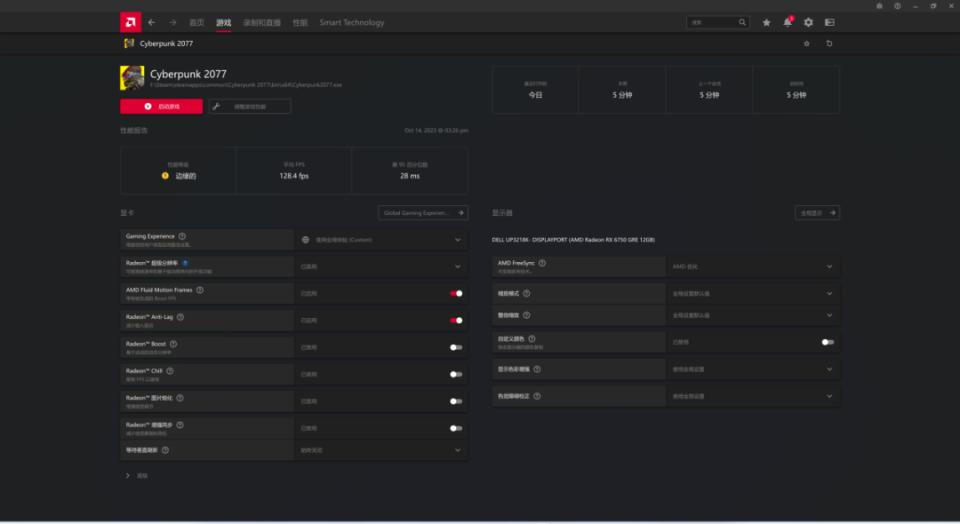Favorite Cyberpunk 2077 with outline star icon
The width and height of the screenshot is (960, 524).
pos(806,43)
